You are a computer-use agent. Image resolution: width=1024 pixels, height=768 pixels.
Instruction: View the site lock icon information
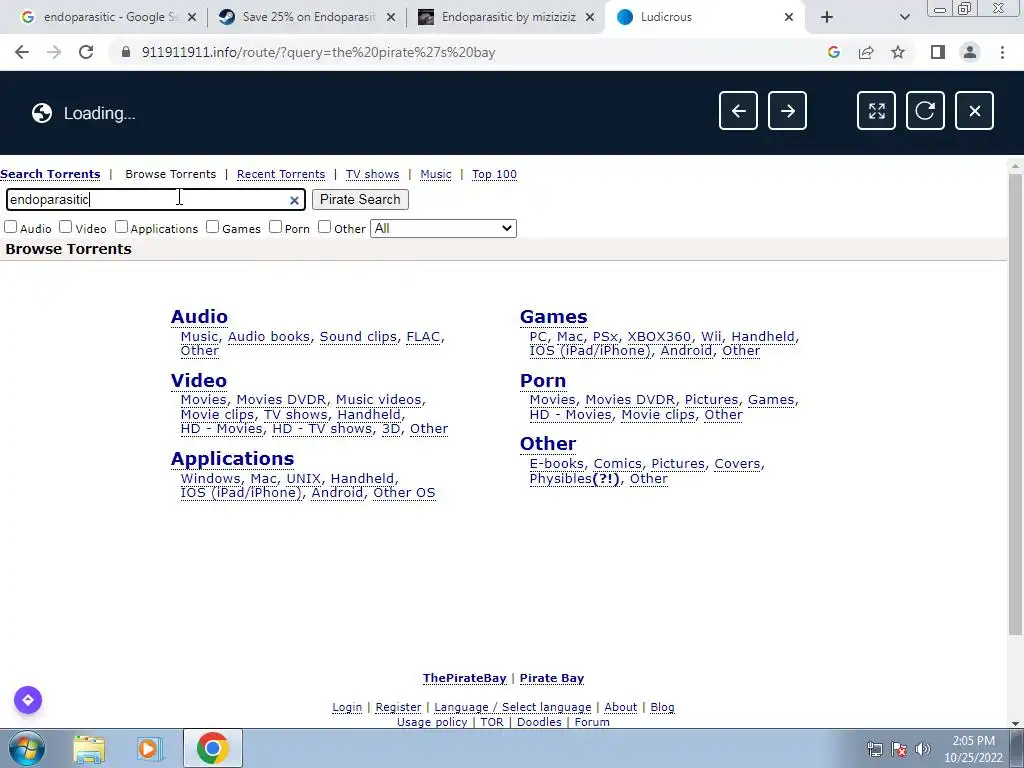click(x=126, y=52)
